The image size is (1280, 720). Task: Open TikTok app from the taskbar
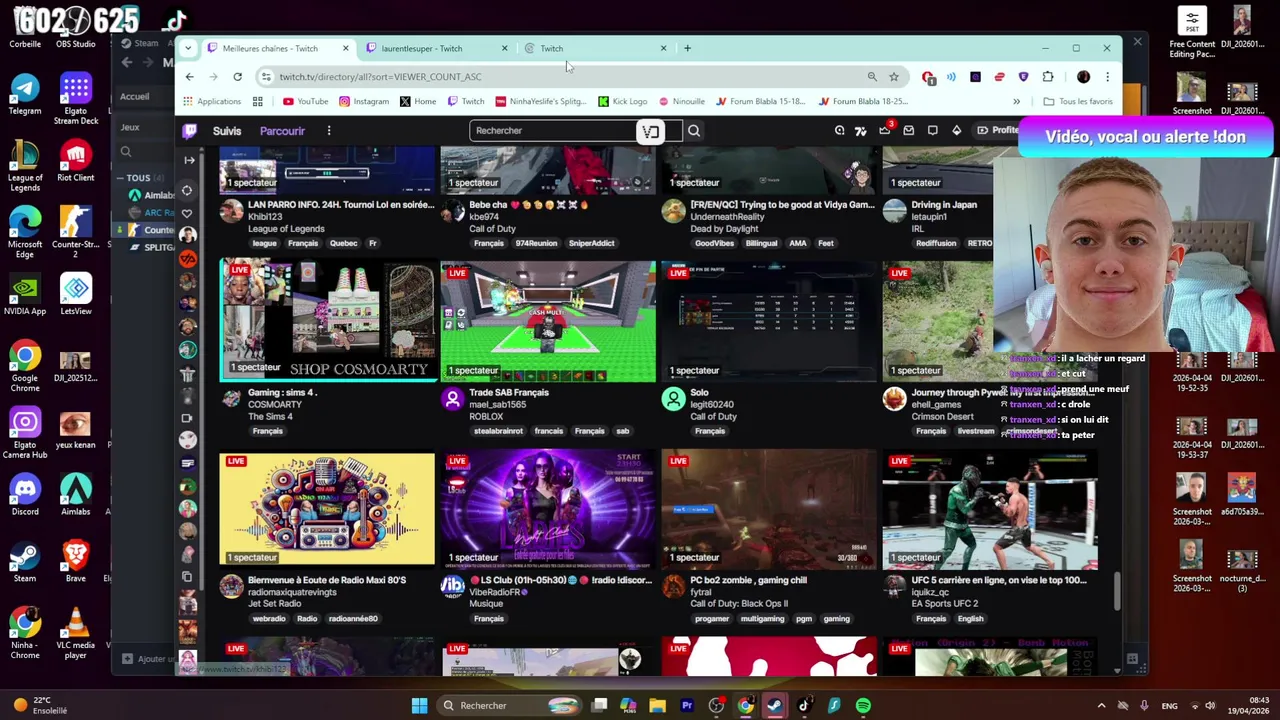point(804,706)
